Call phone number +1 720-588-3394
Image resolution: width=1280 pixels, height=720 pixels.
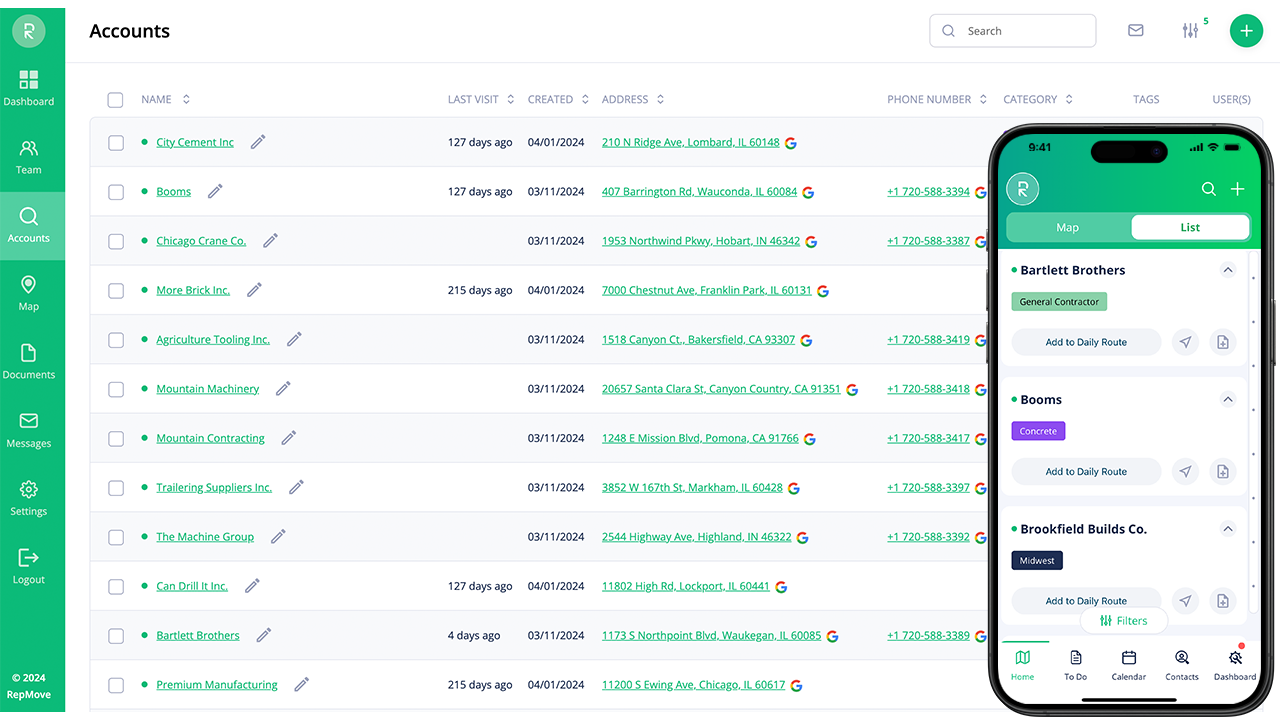pos(928,192)
